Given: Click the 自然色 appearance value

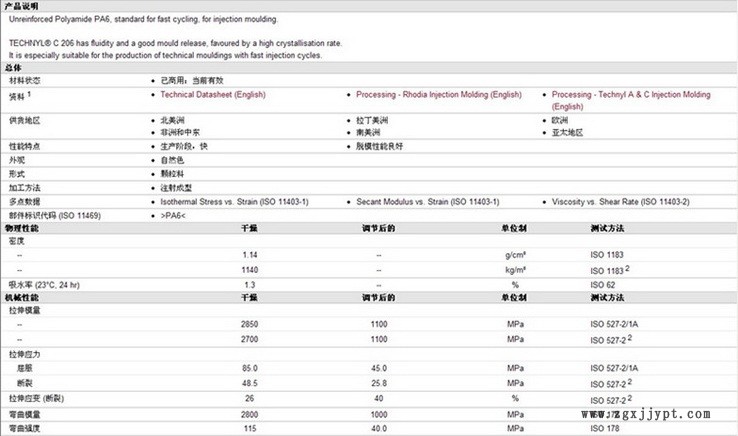Looking at the screenshot, I should point(172,161).
